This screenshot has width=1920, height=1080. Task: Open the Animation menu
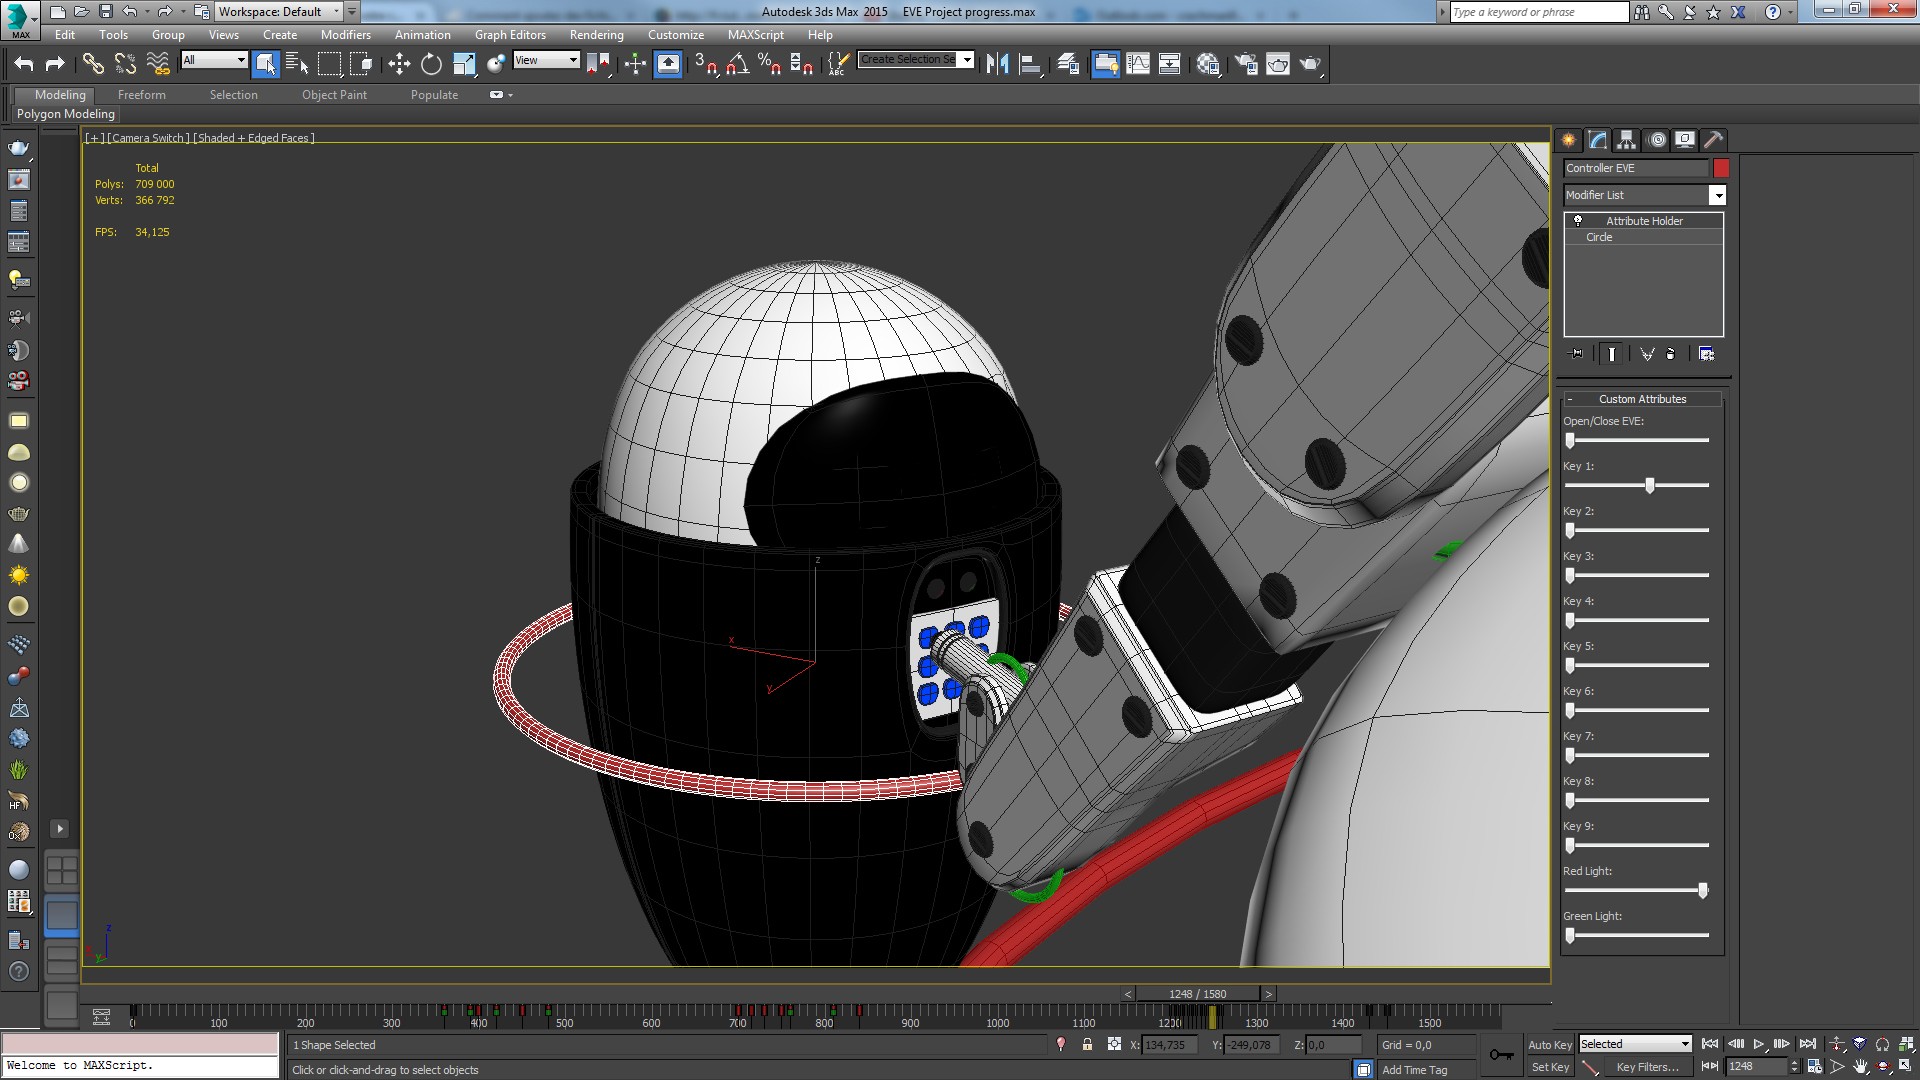422,35
